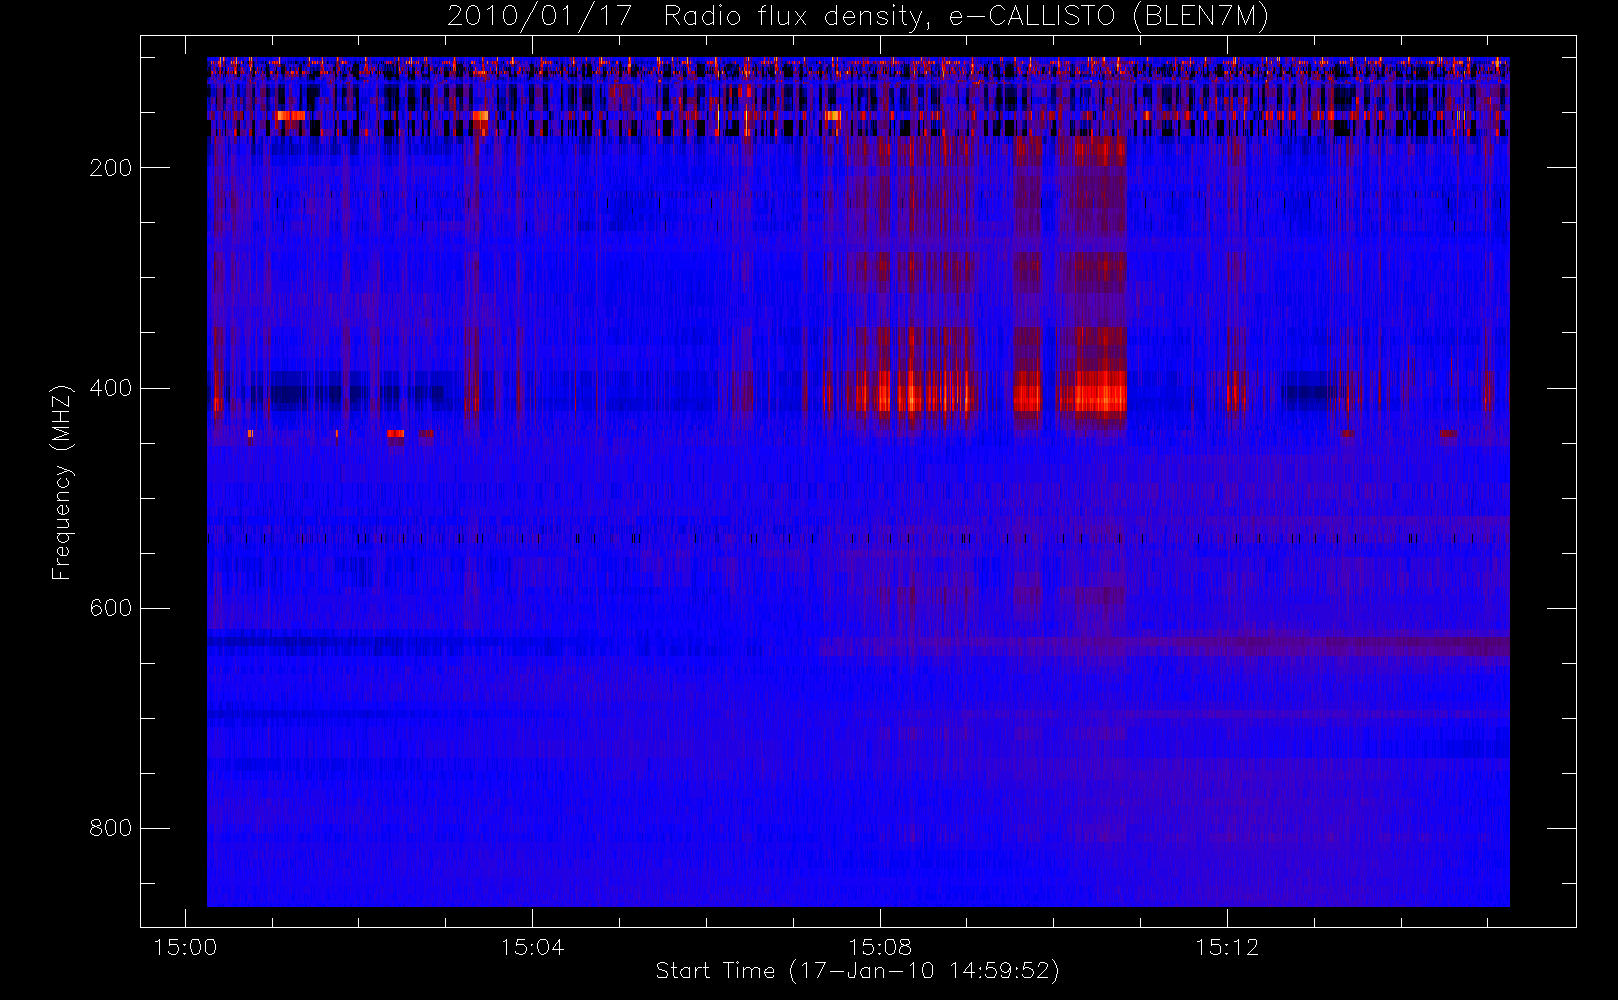Click the '15:08' time label
This screenshot has width=1618, height=1000.
point(880,946)
